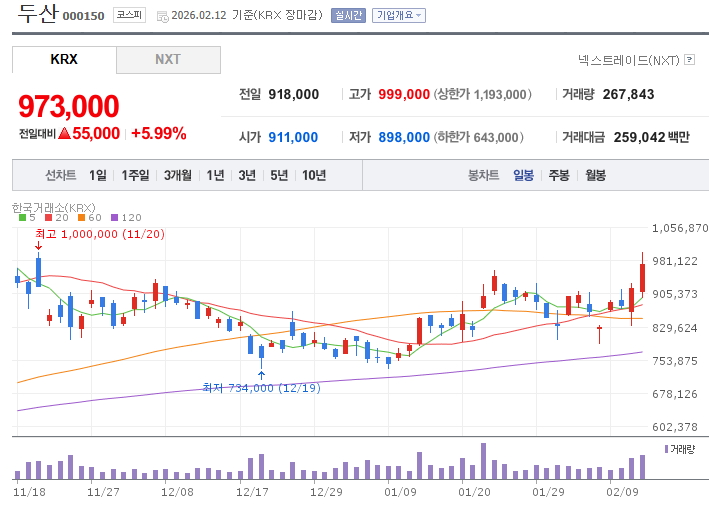
Task: Click the 최저 734,000 (12/19) label
Action: (x=261, y=388)
